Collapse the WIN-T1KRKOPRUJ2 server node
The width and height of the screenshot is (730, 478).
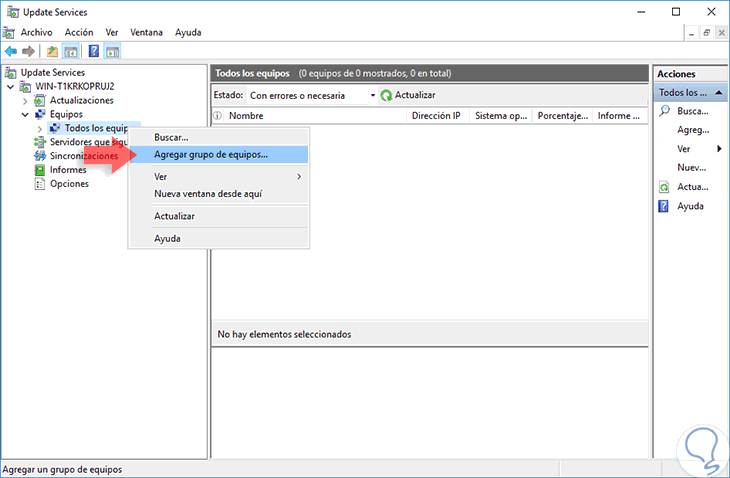[x=10, y=87]
